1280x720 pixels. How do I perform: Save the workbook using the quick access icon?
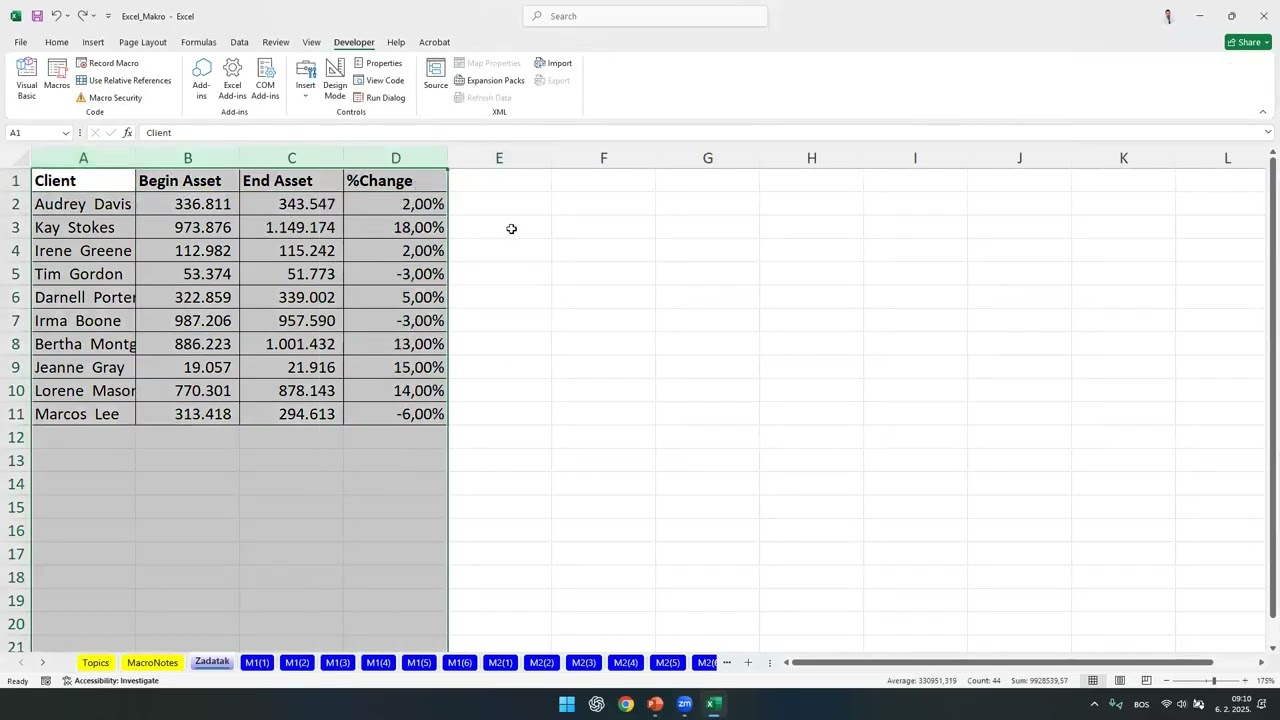pos(37,16)
